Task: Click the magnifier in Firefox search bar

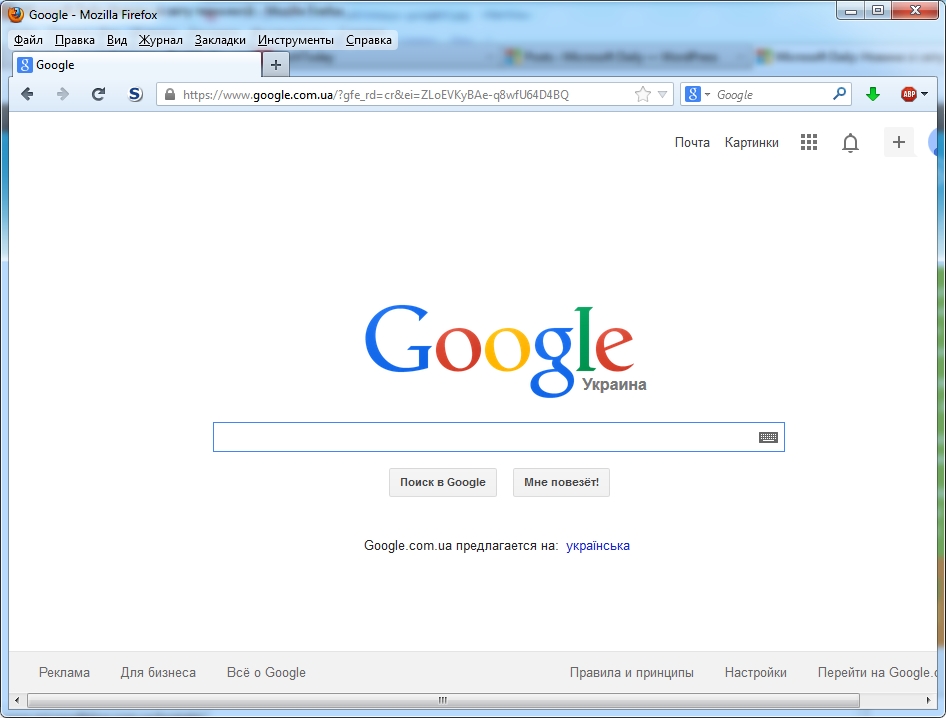Action: (x=839, y=94)
